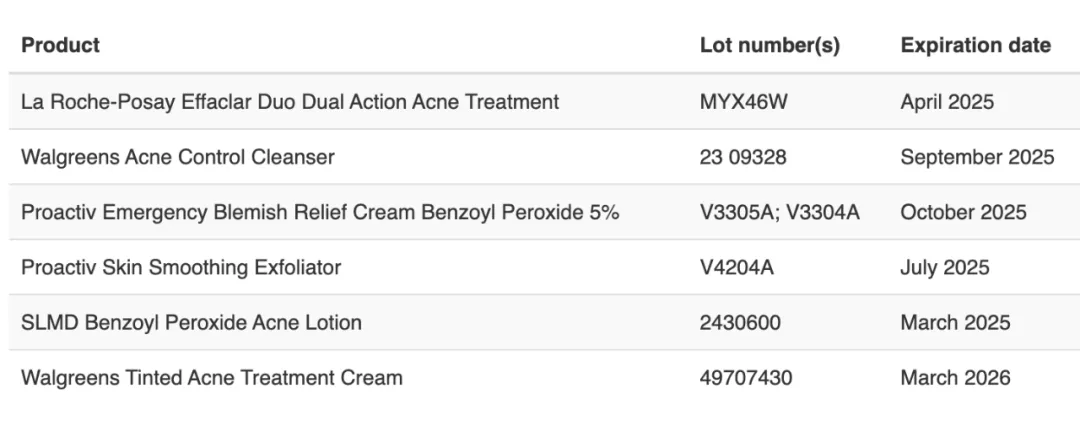Select SLMD Benzoyl Peroxide Acne Lotion cell
This screenshot has width=1080, height=426.
[x=191, y=323]
